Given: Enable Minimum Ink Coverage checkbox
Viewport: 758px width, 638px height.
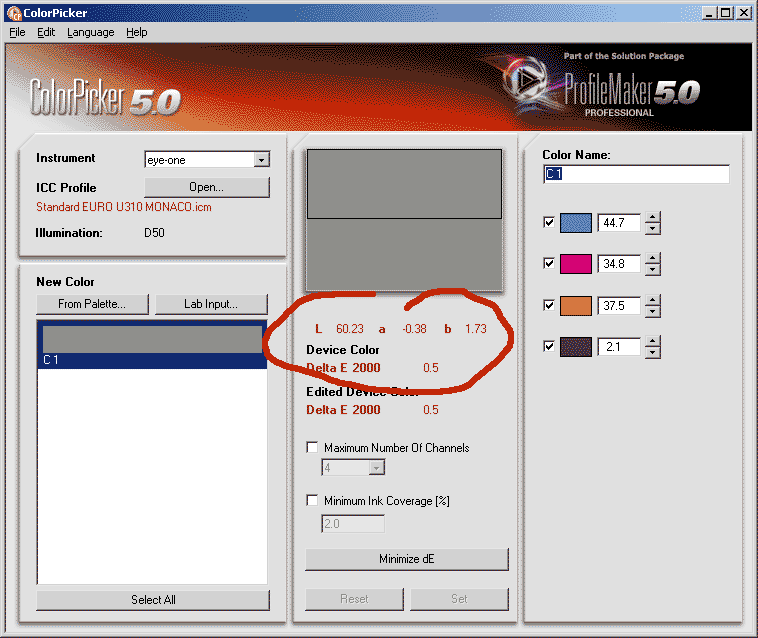Looking at the screenshot, I should point(312,500).
